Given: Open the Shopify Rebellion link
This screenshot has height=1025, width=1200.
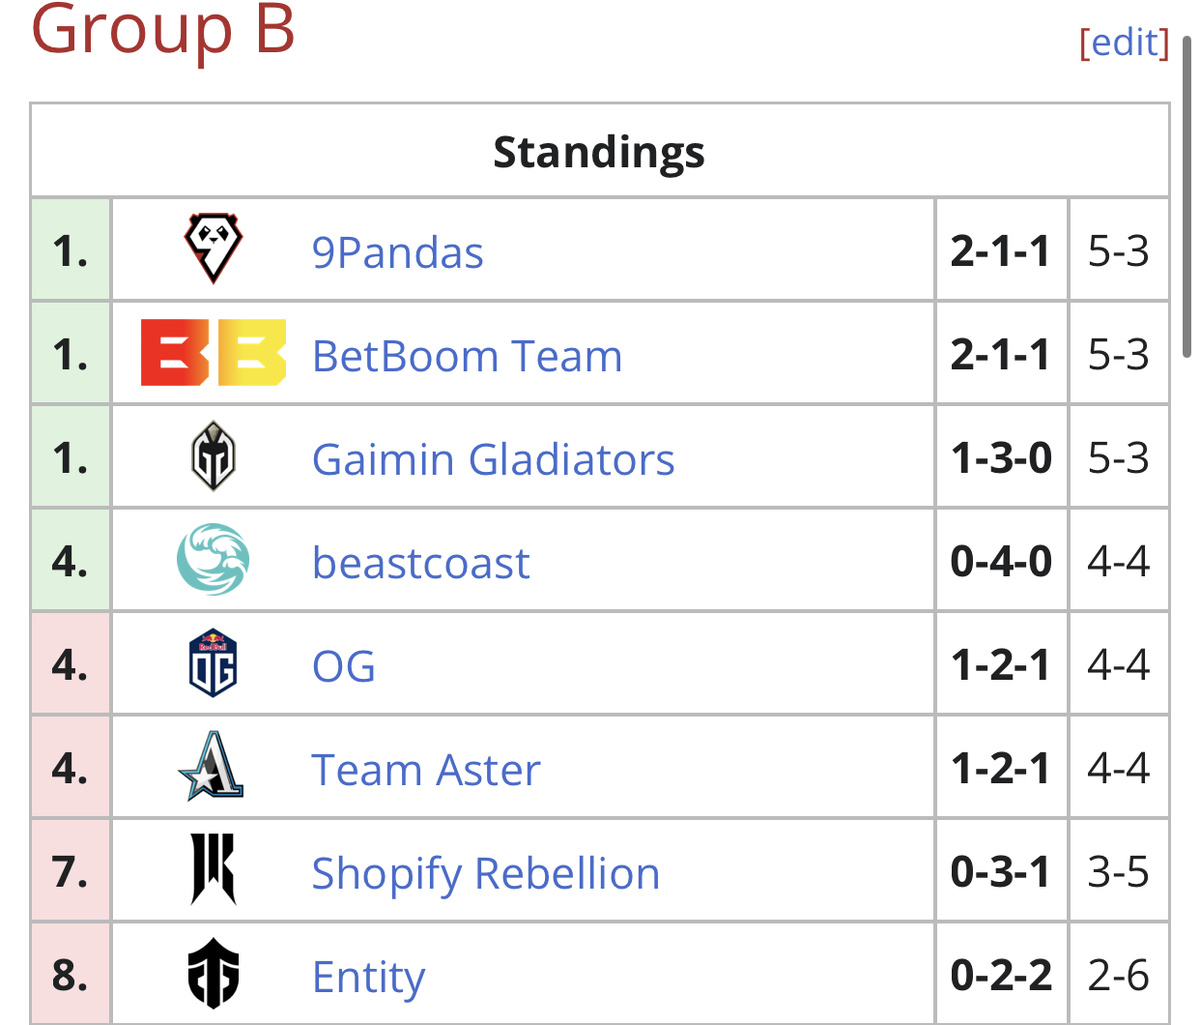Looking at the screenshot, I should pyautogui.click(x=485, y=874).
